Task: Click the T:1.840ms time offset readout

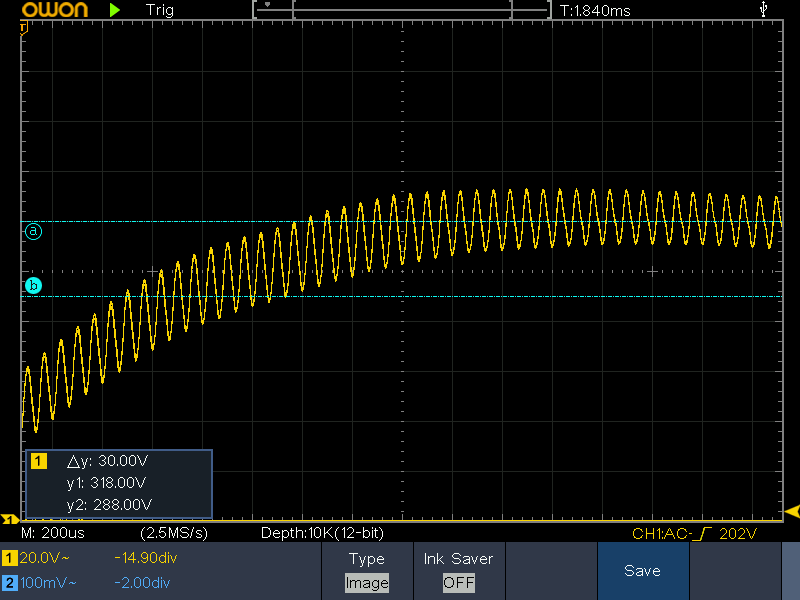Action: click(x=596, y=10)
